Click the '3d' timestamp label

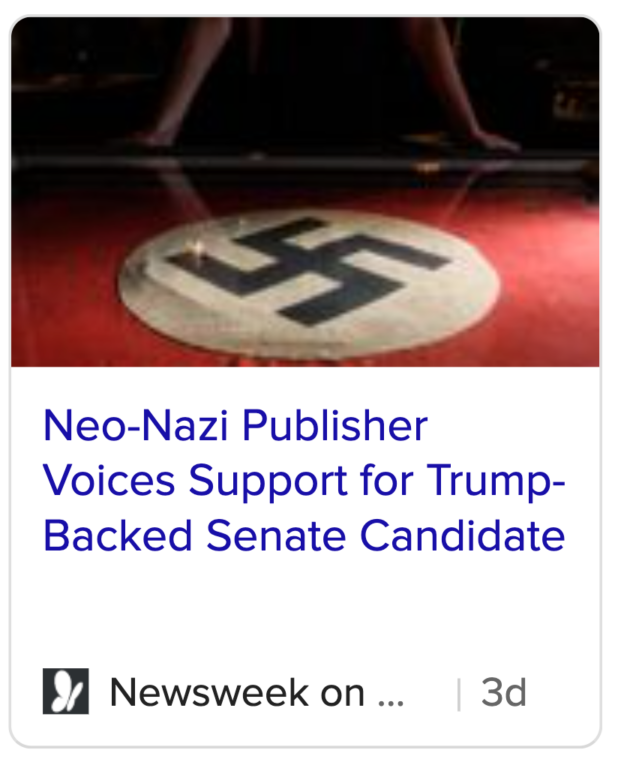(503, 693)
